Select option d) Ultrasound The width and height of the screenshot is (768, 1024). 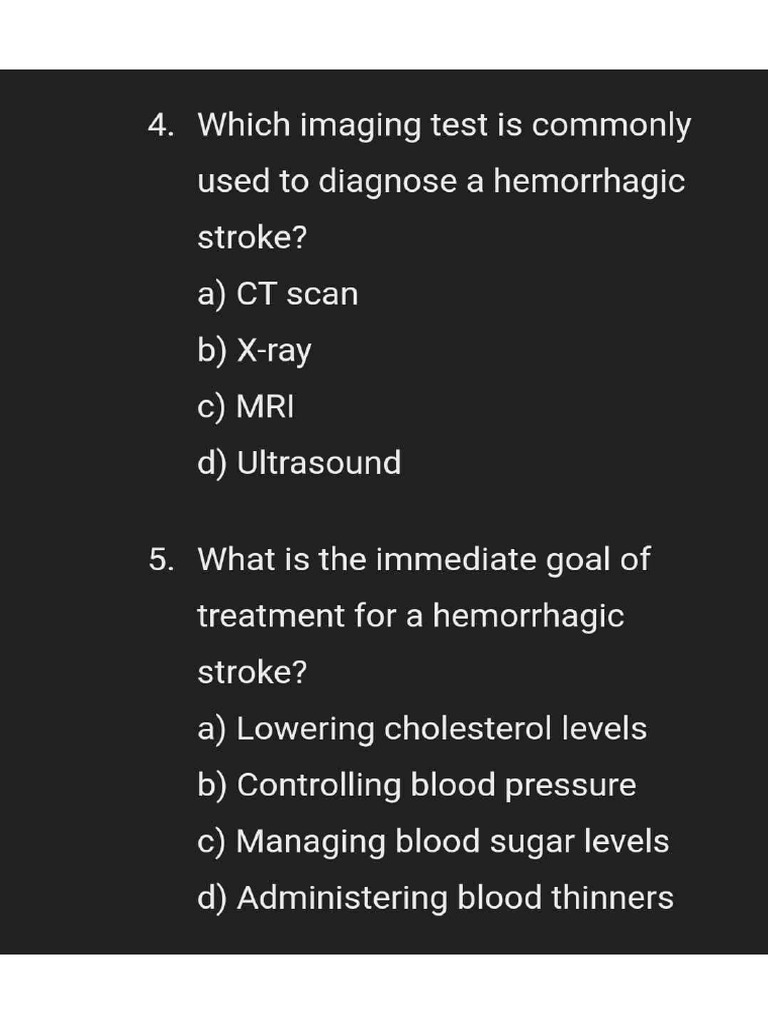point(299,462)
